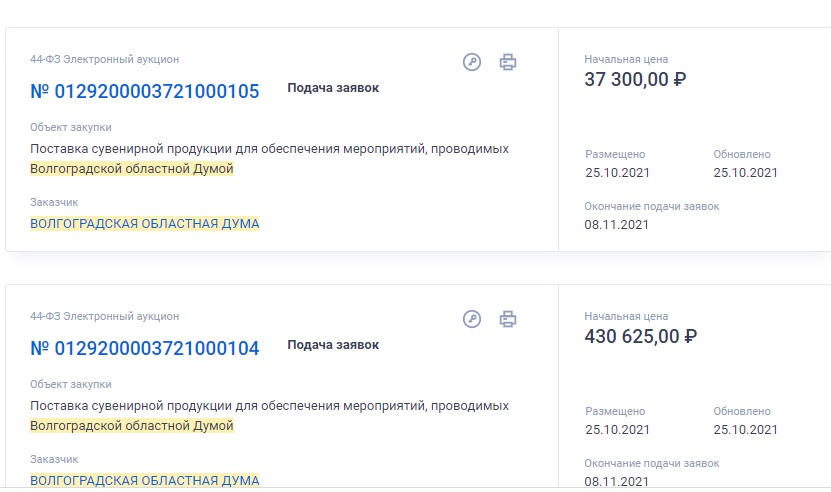This screenshot has height=492, width=831.
Task: Click the Обновлено date in the 430 625,00 ₽ card
Action: (745, 430)
